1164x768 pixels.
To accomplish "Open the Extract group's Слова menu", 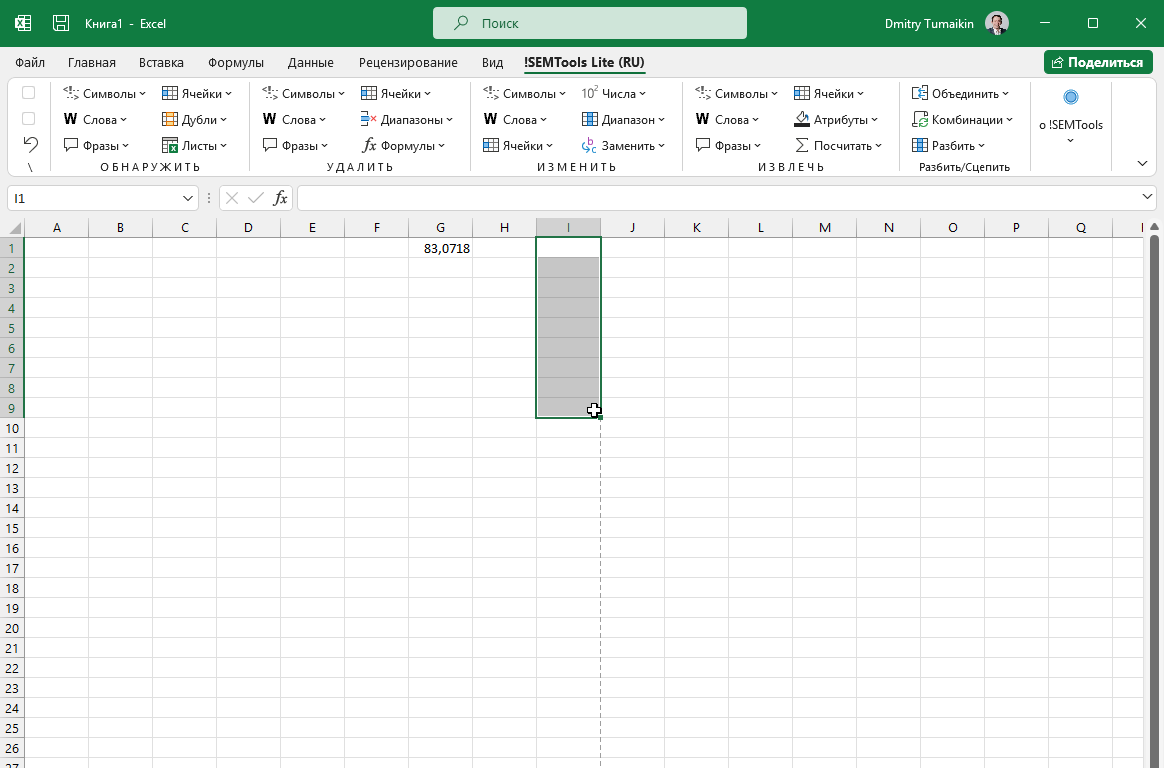I will click(x=727, y=119).
